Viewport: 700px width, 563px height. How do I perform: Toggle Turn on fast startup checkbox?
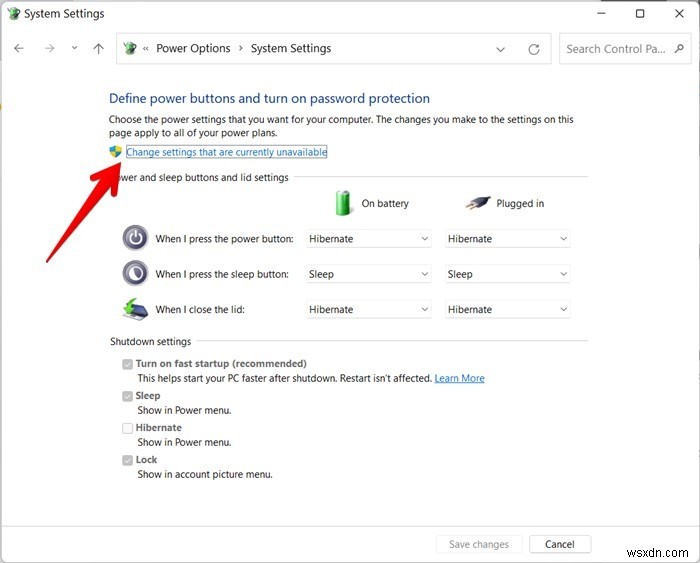tap(128, 364)
